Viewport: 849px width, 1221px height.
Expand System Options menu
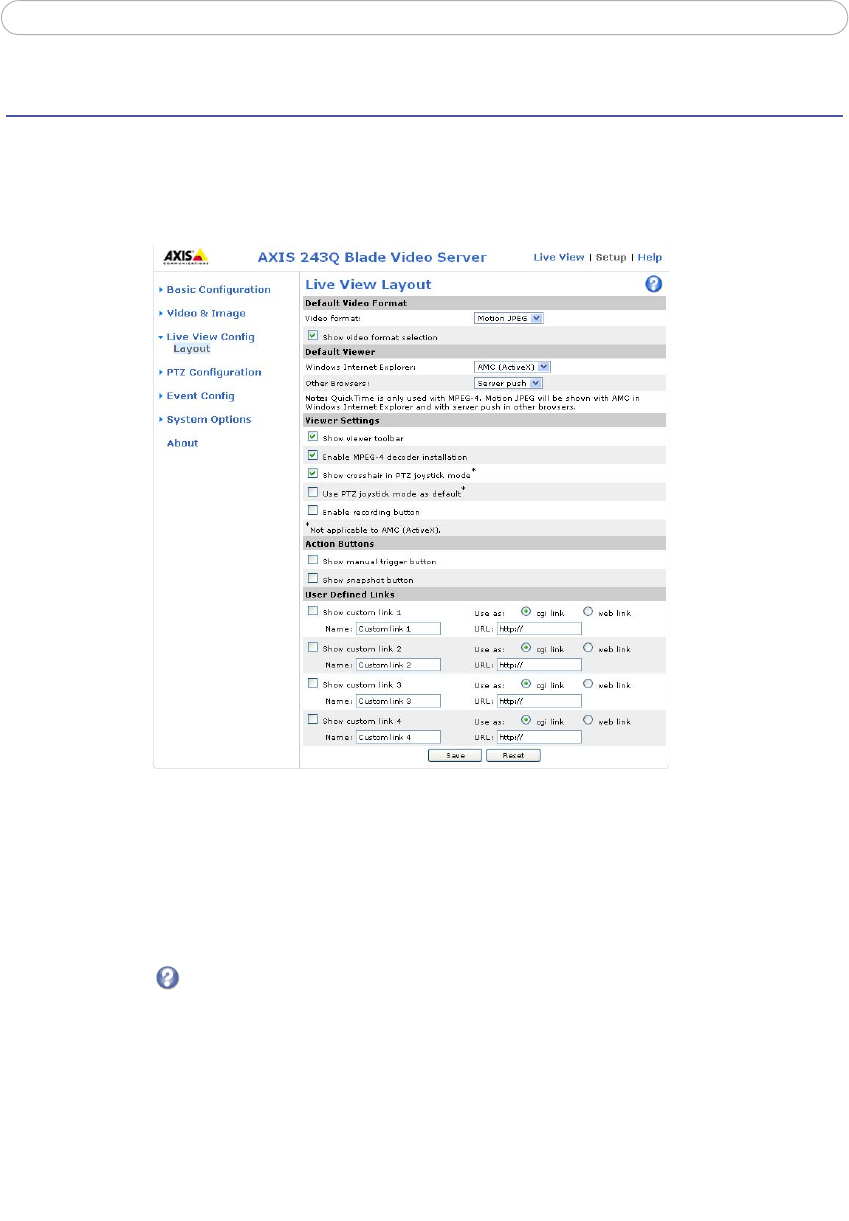(x=208, y=420)
